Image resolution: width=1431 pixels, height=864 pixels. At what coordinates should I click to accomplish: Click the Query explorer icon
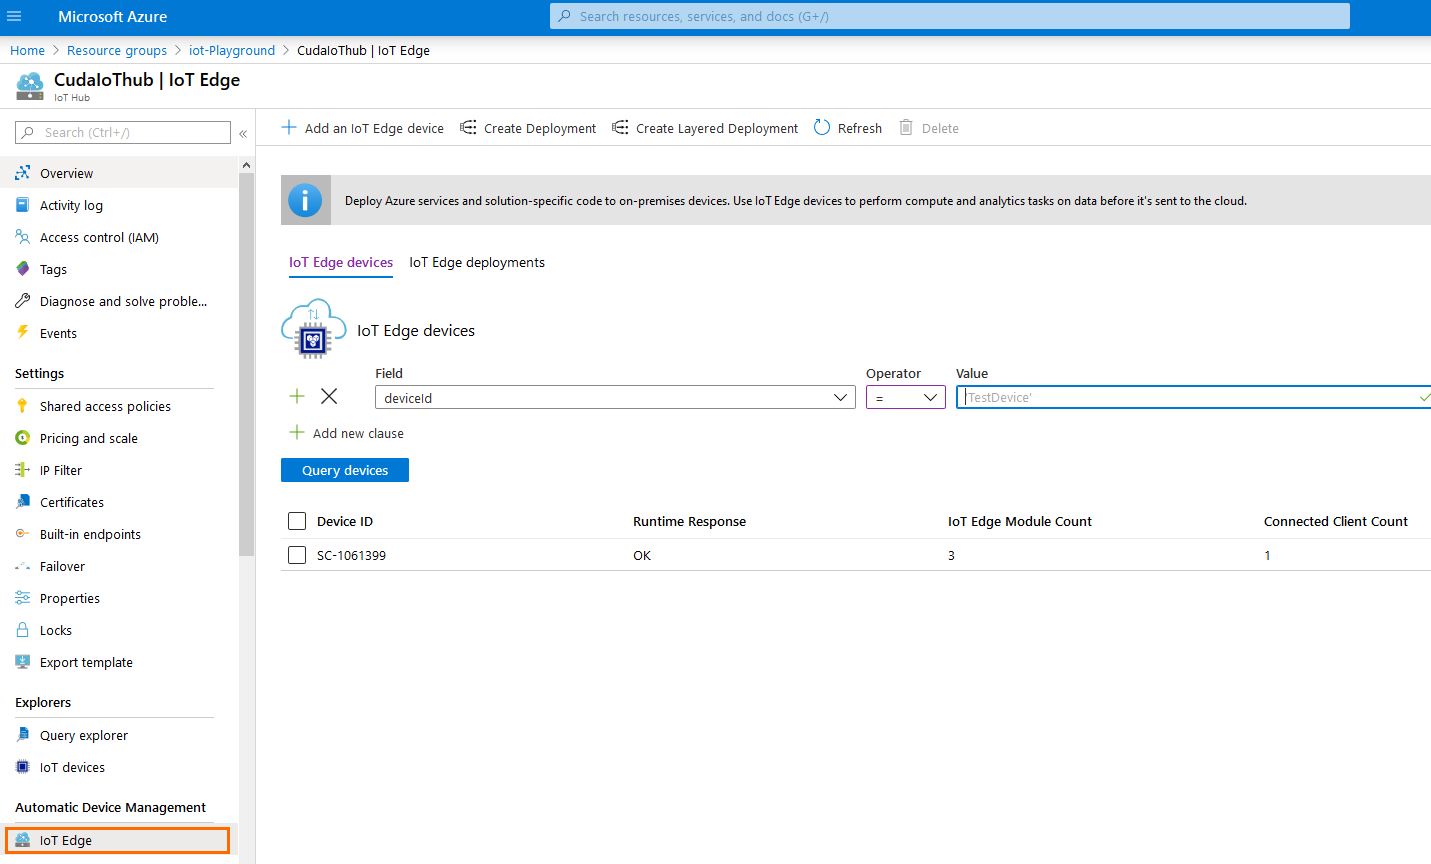[22, 735]
